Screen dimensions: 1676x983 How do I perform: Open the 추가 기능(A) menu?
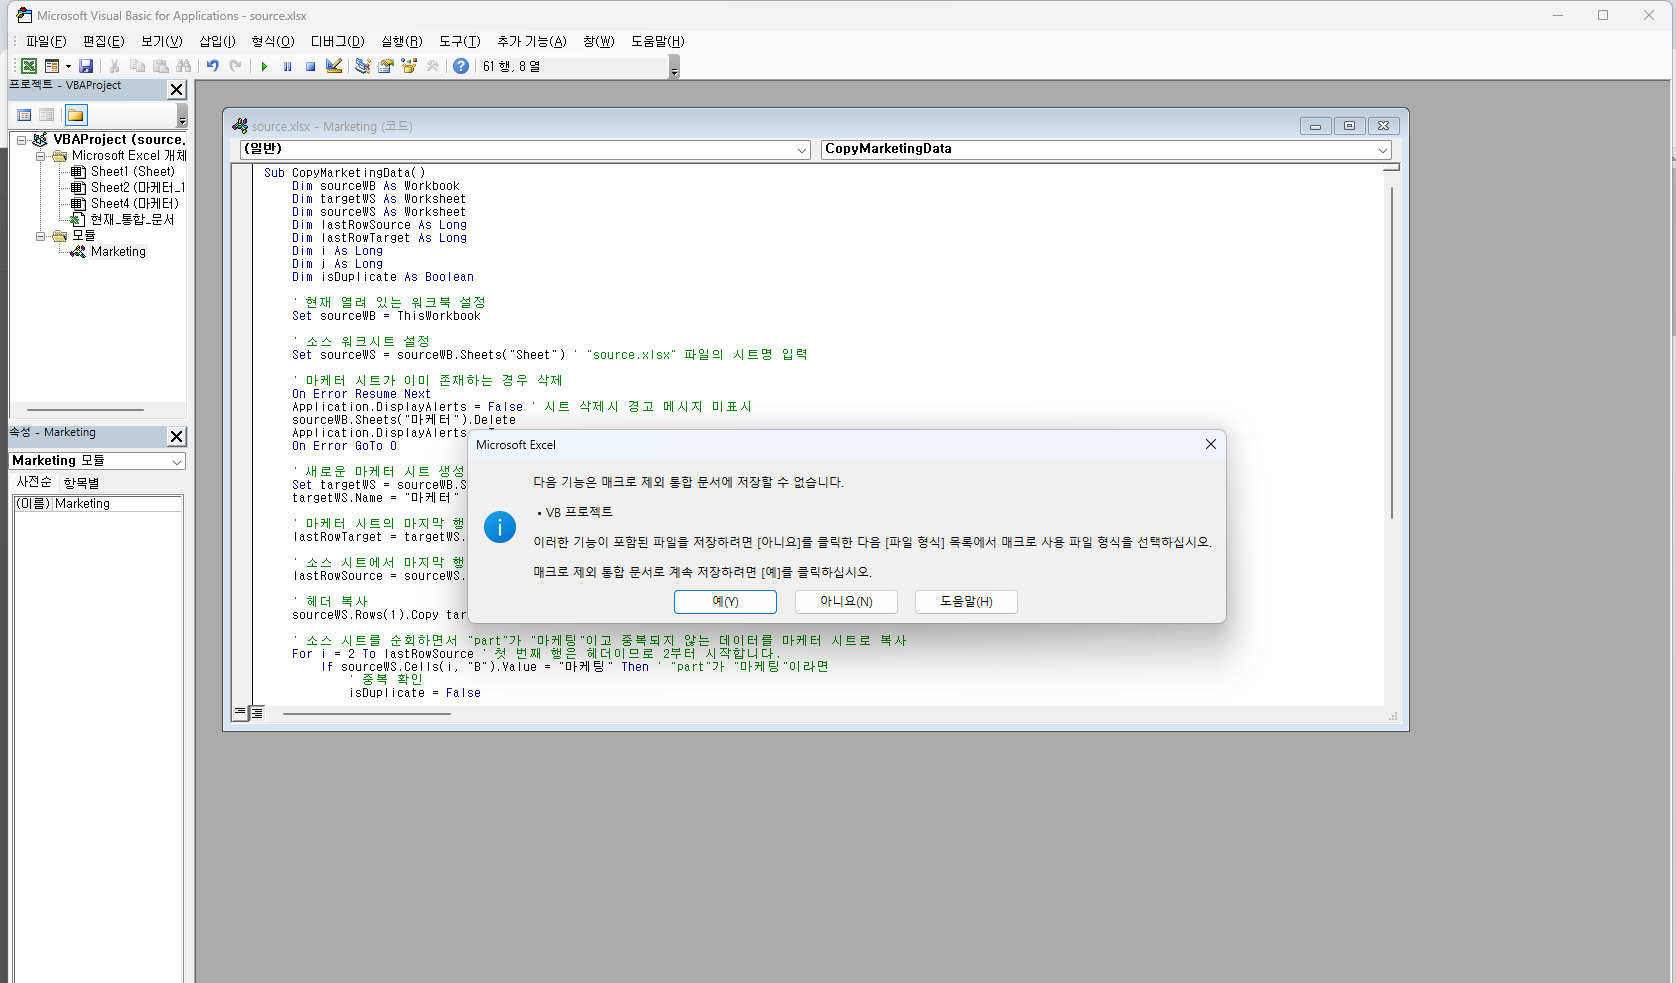pyautogui.click(x=532, y=41)
